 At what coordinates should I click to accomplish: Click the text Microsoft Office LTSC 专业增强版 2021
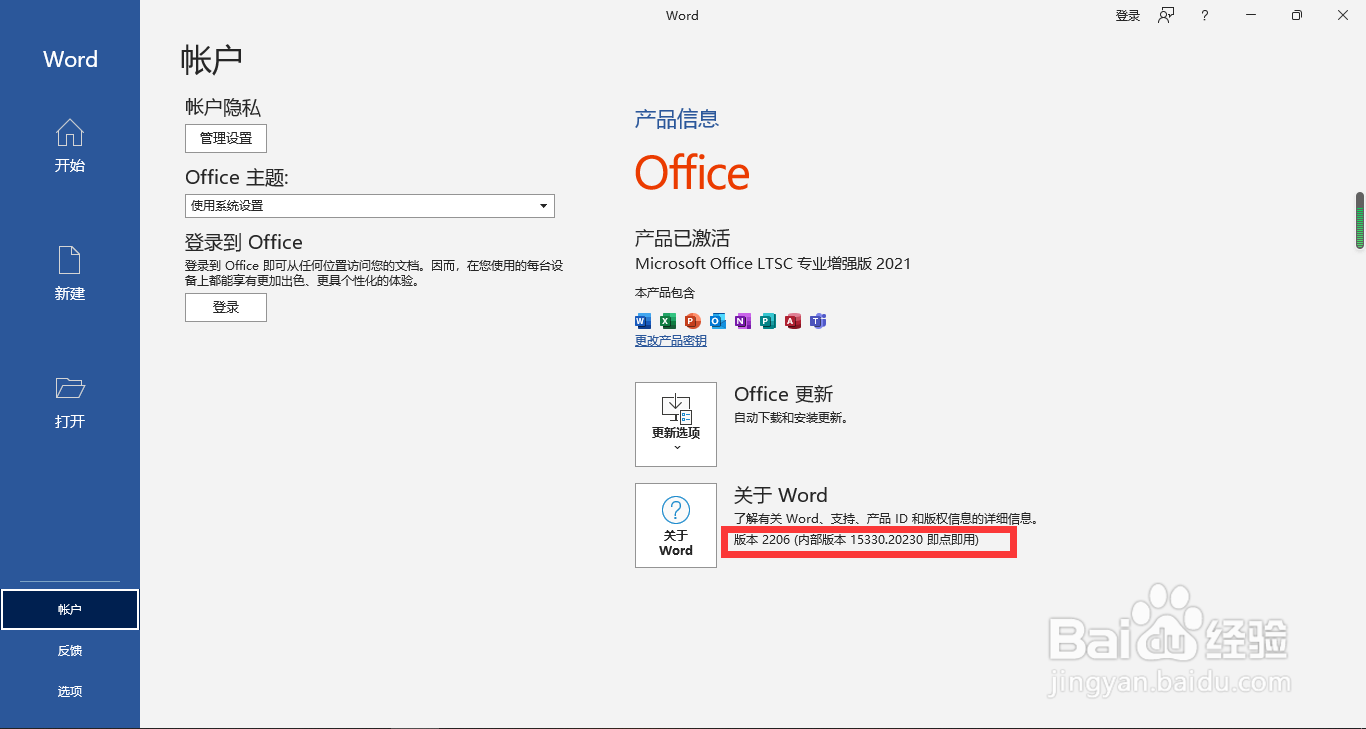pyautogui.click(x=773, y=264)
